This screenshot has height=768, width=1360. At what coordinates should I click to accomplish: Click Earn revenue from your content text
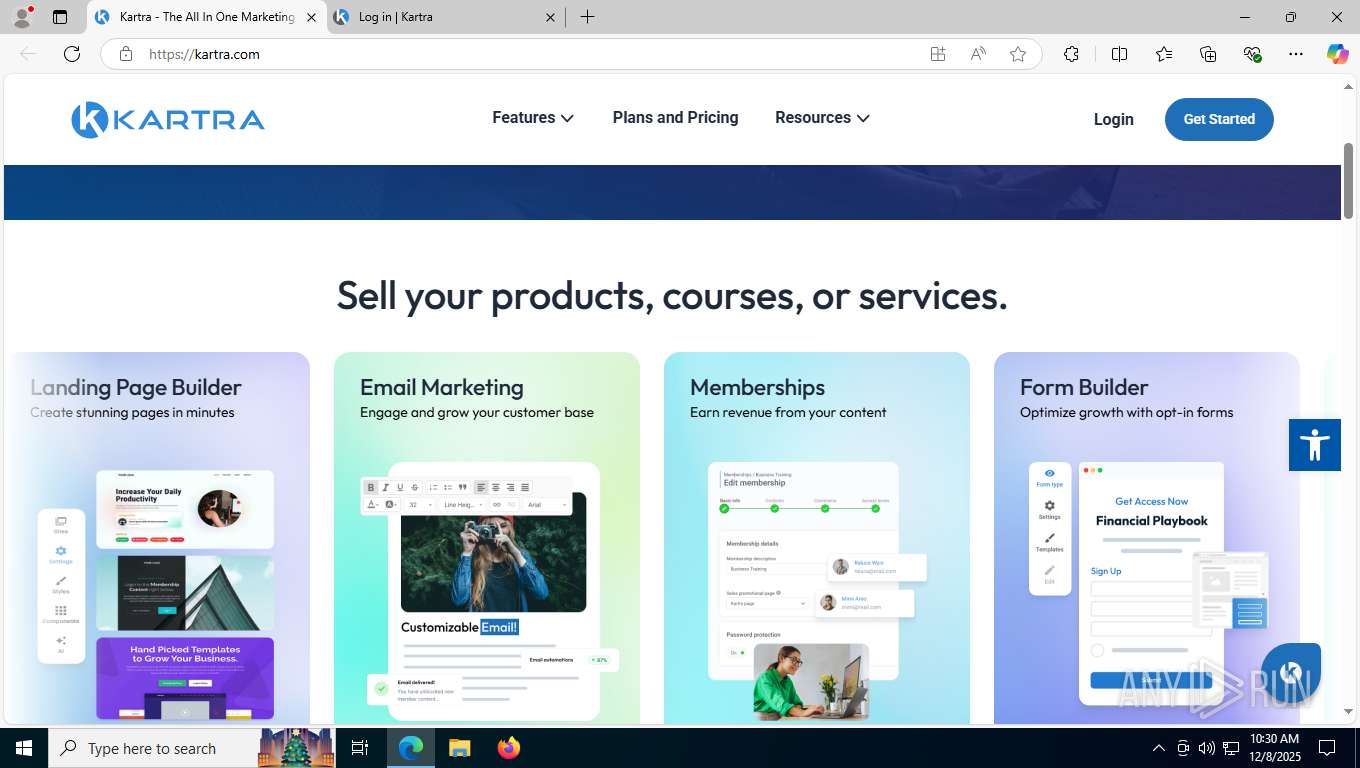coord(788,412)
